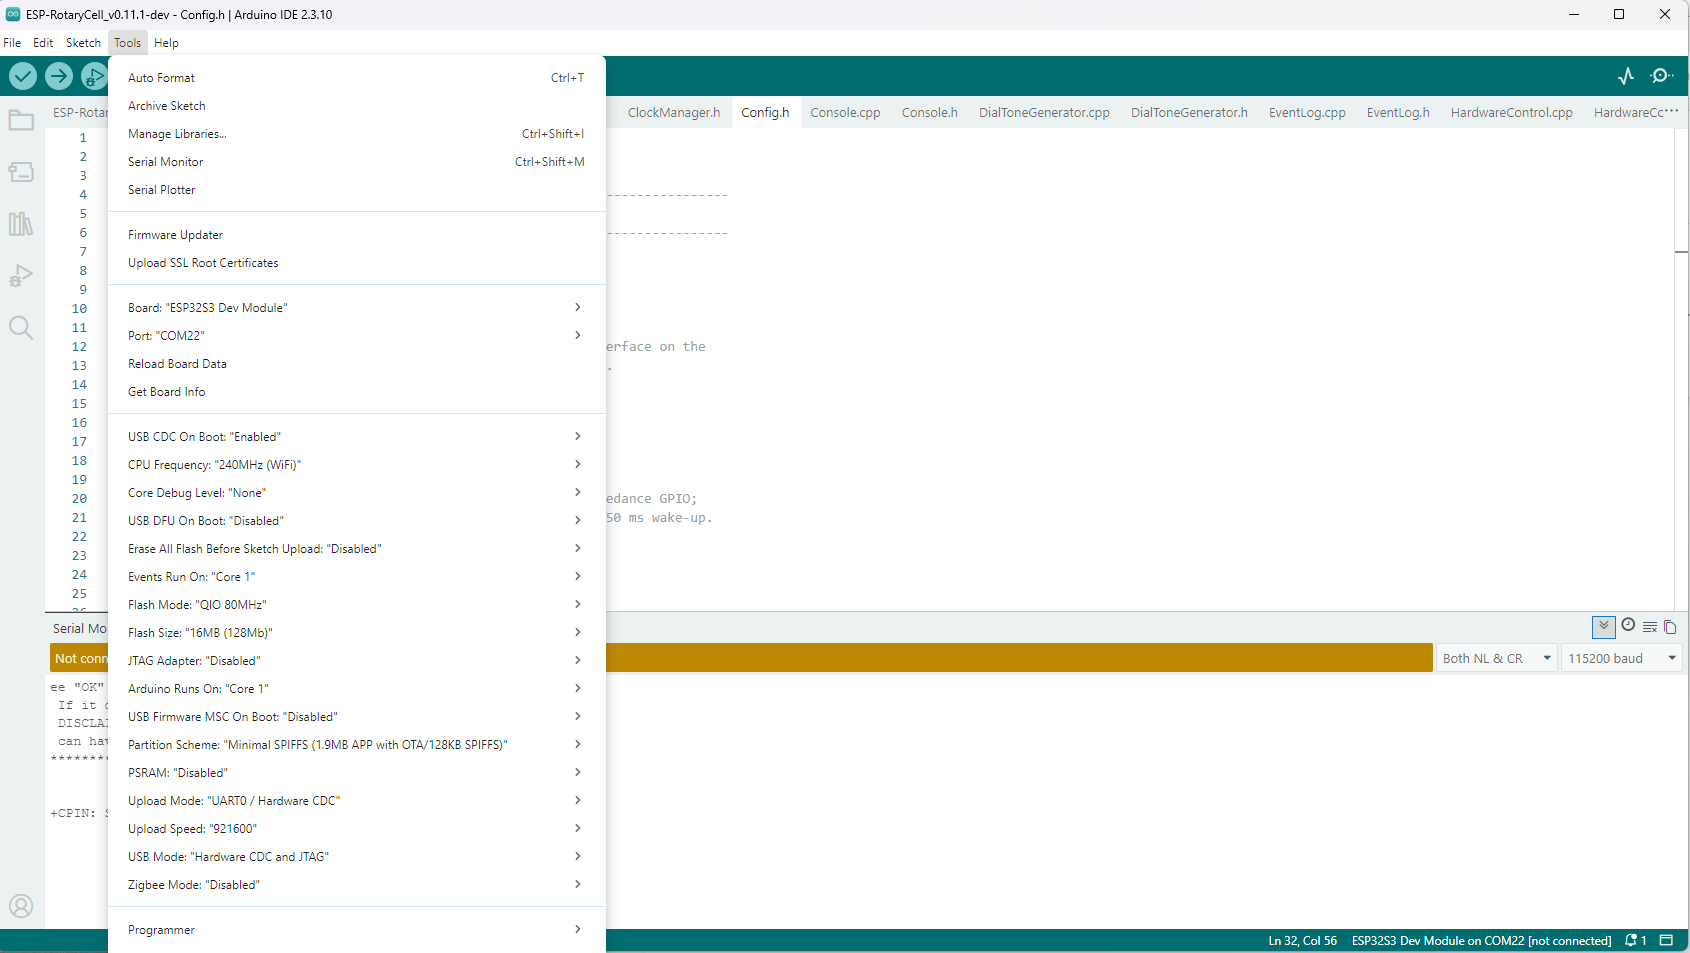Expand Partition Scheme Minimal SPIFFS submenu
This screenshot has height=953, width=1690.
356,745
